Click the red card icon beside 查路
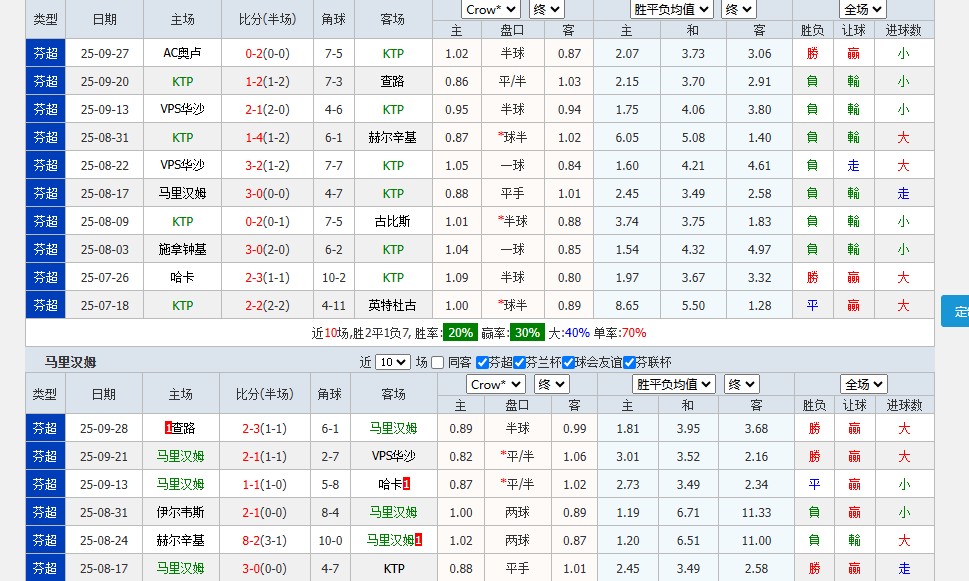Image resolution: width=969 pixels, height=581 pixels. 167,428
